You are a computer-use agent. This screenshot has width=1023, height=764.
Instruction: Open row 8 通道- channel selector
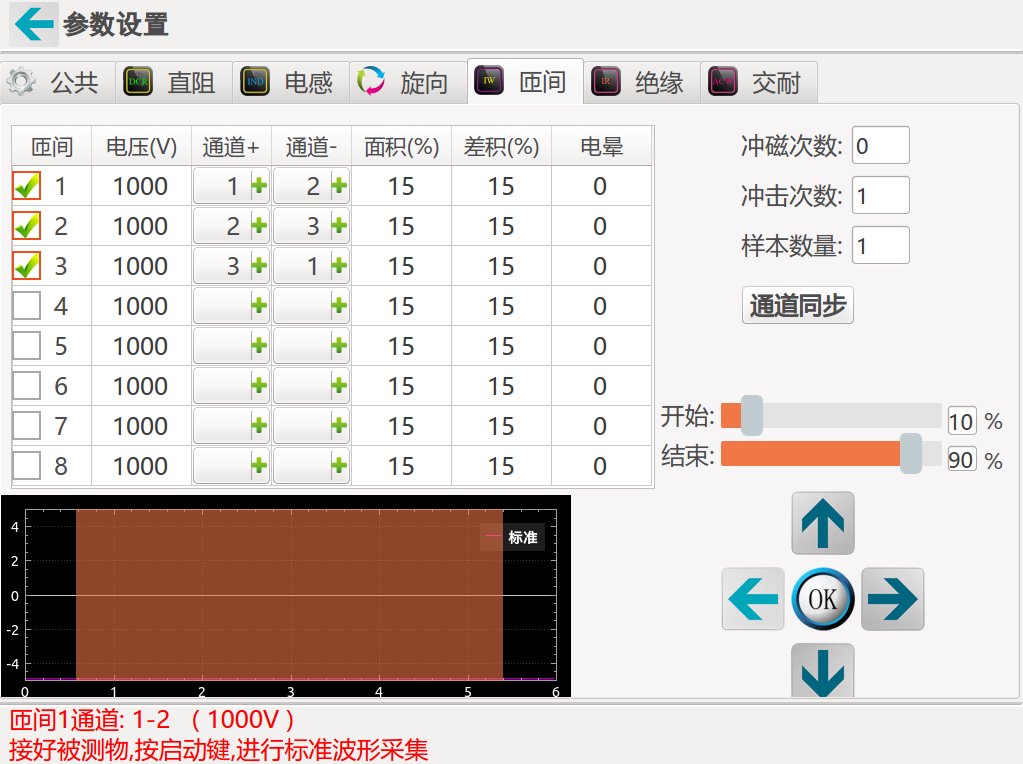[311, 466]
